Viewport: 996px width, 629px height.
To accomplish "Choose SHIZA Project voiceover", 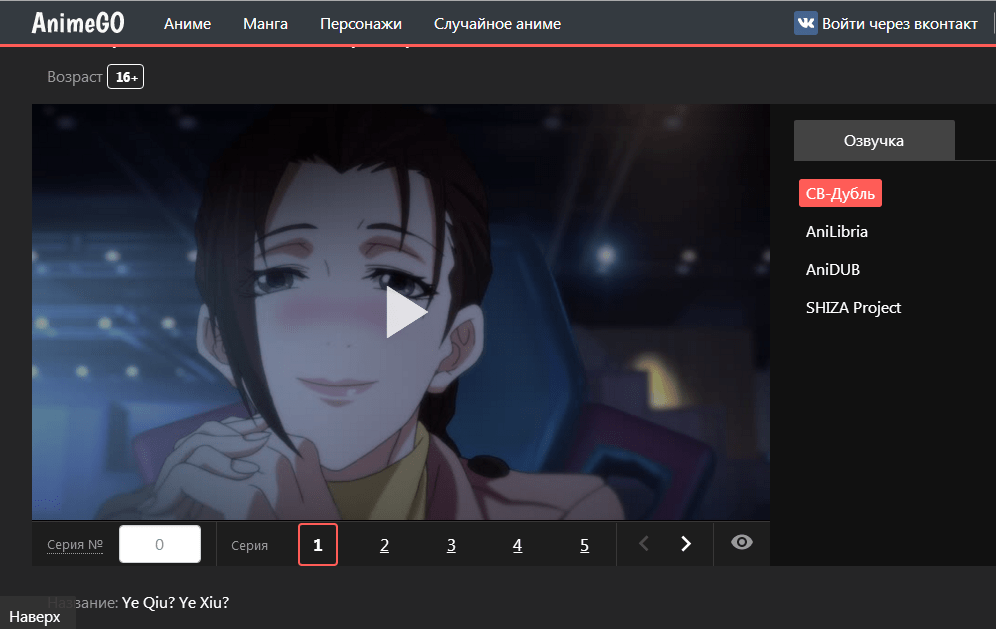I will pyautogui.click(x=853, y=308).
